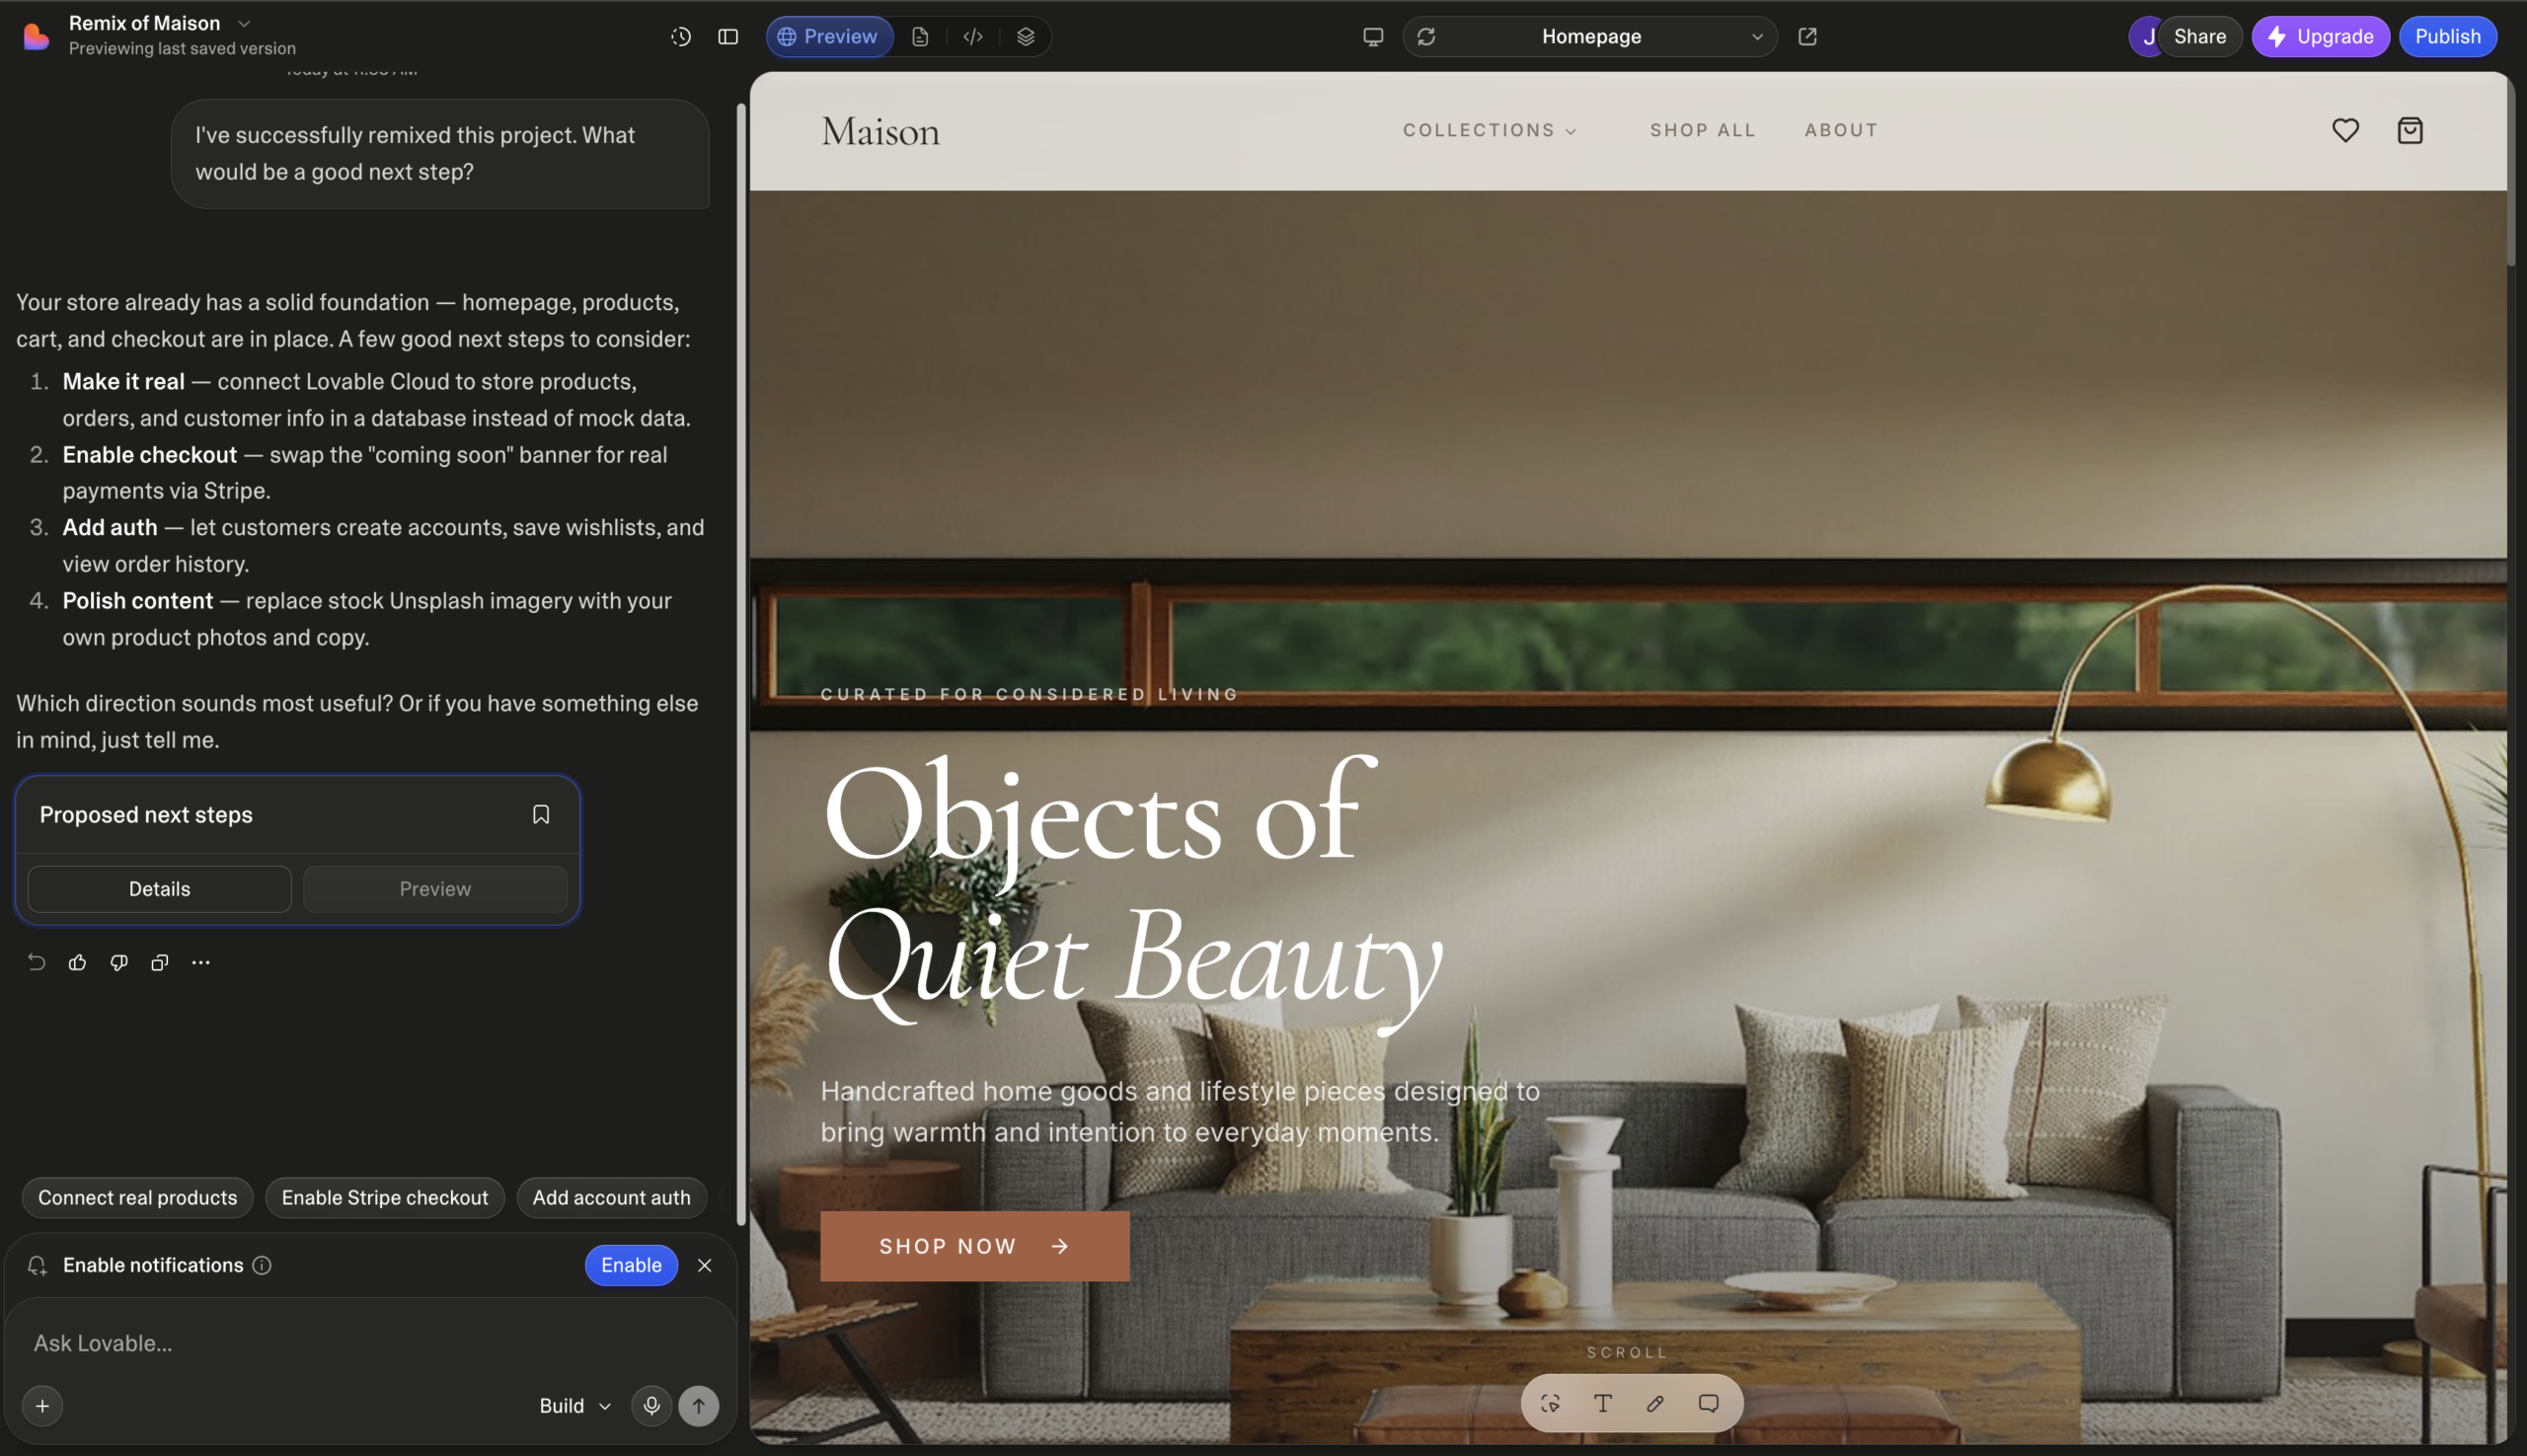Expand the Remix of Maison project menu
Screen dimensions: 2527x1456
(244, 23)
